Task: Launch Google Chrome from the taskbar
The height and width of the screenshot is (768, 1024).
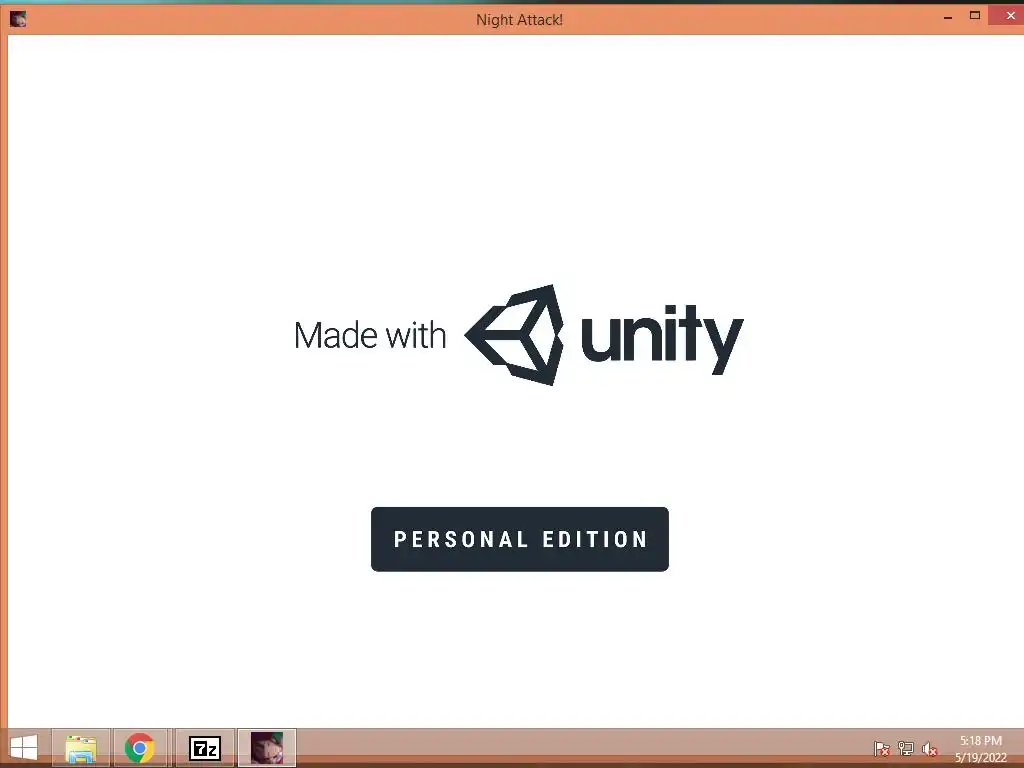Action: pyautogui.click(x=140, y=748)
